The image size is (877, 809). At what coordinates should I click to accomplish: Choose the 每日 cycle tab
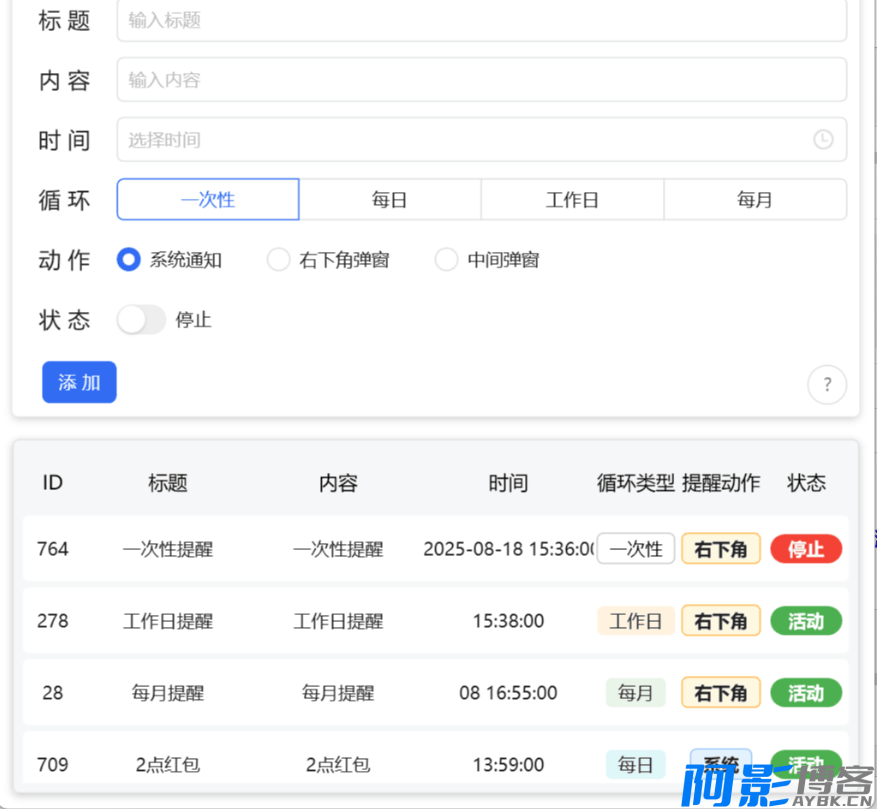[x=390, y=200]
